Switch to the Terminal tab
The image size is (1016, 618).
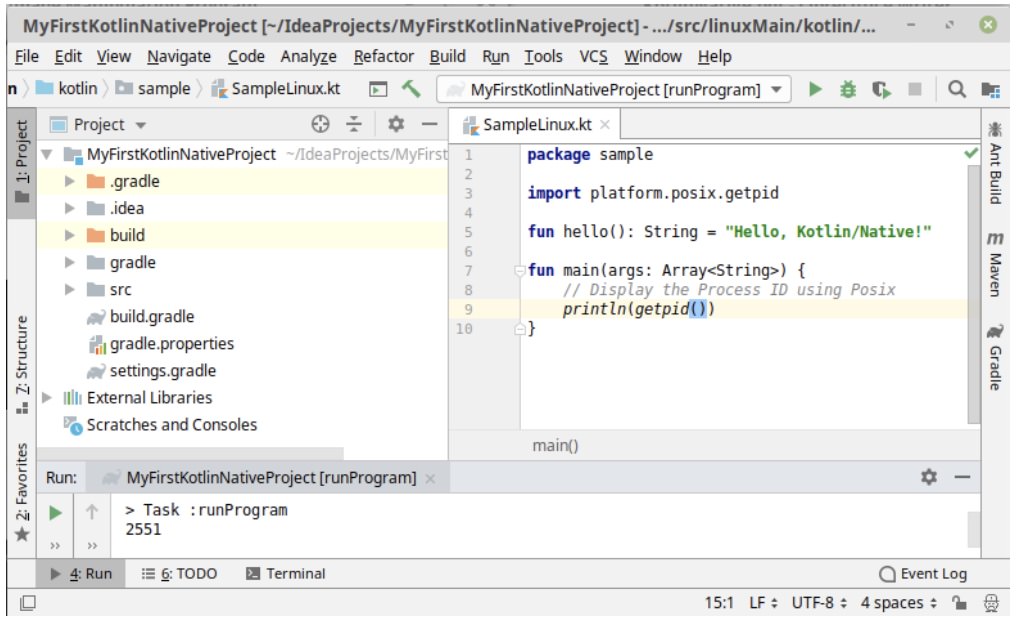(x=297, y=573)
